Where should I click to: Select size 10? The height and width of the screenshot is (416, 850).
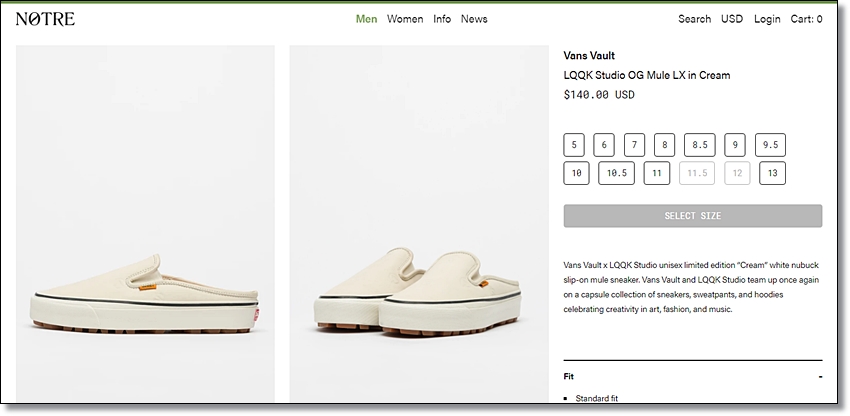576,173
